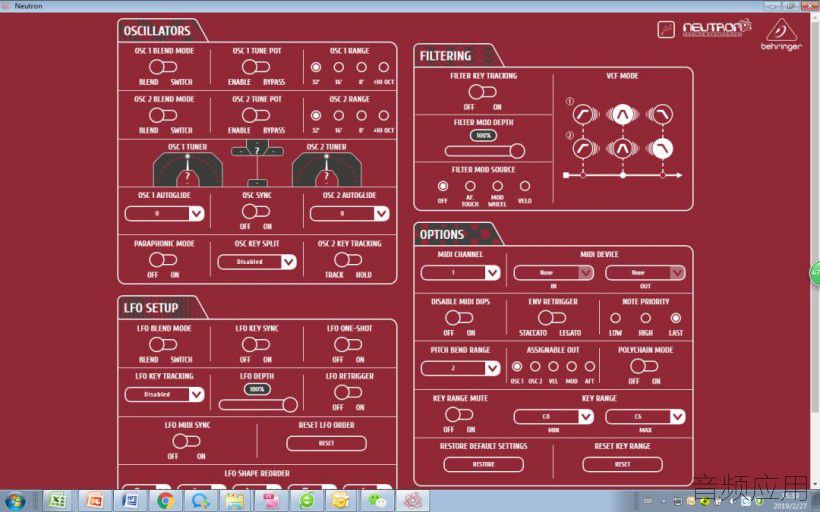Open the file explorer folder in the taskbar
This screenshot has height=512, width=820.
(235, 501)
